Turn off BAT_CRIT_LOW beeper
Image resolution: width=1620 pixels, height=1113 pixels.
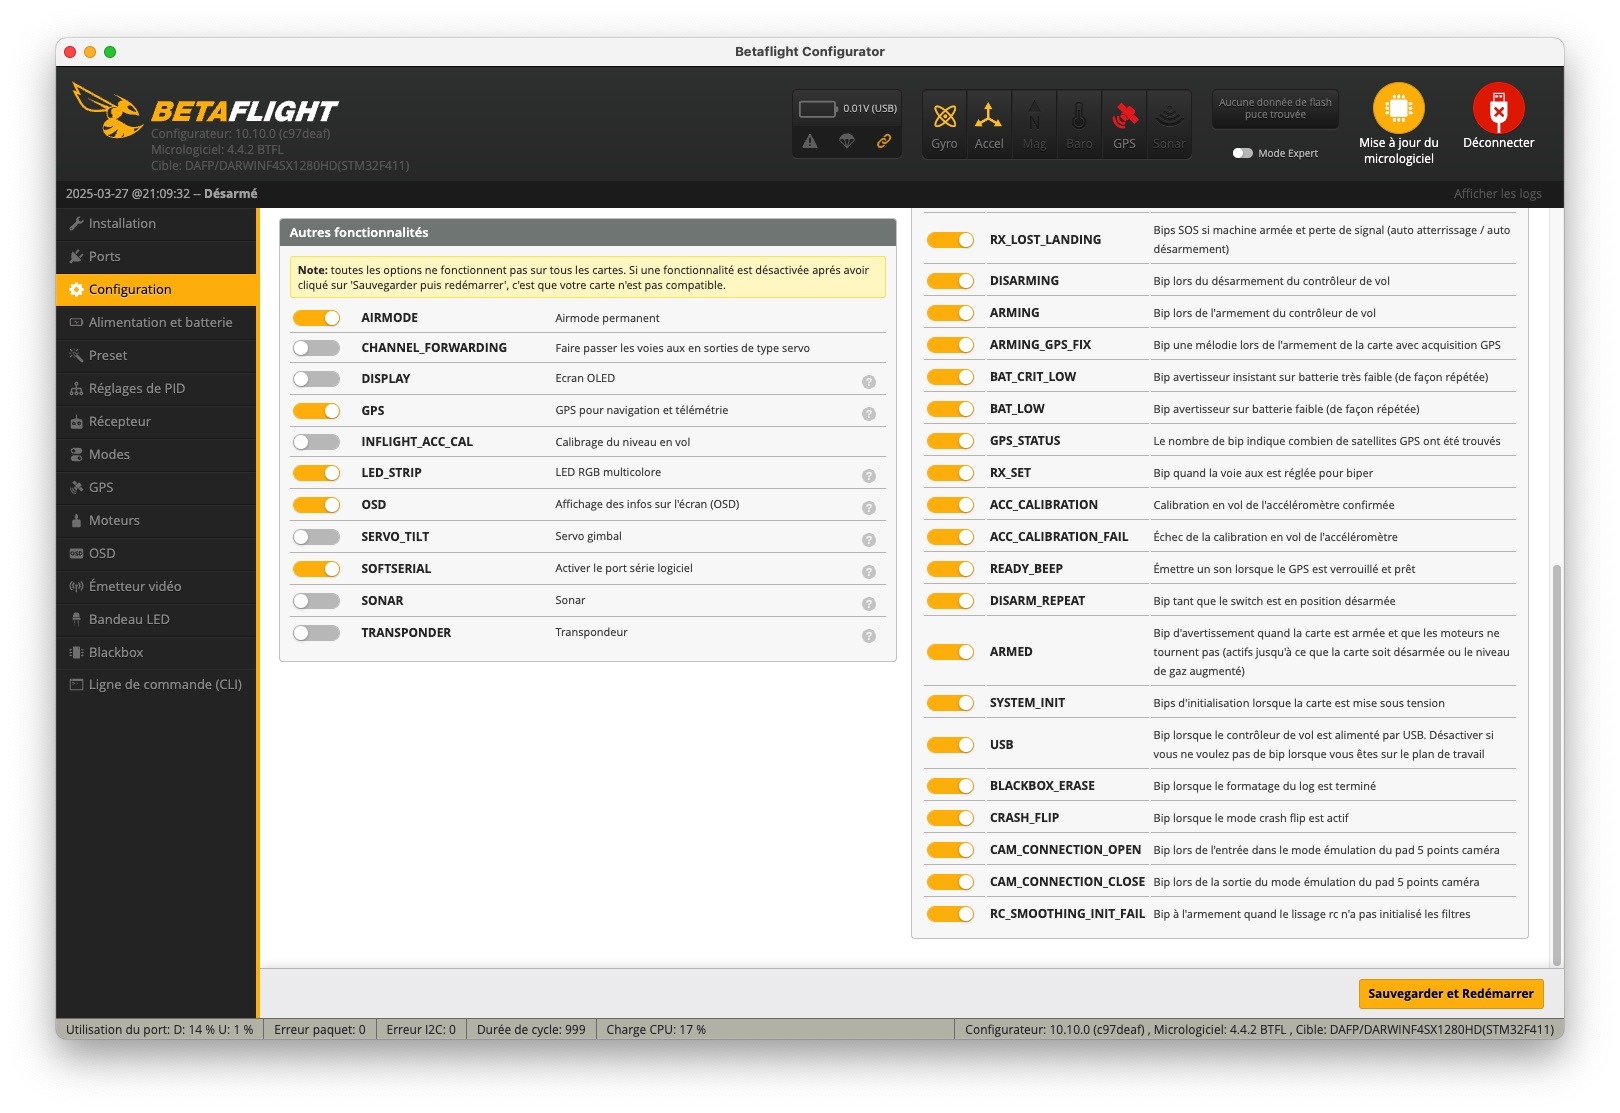(950, 377)
